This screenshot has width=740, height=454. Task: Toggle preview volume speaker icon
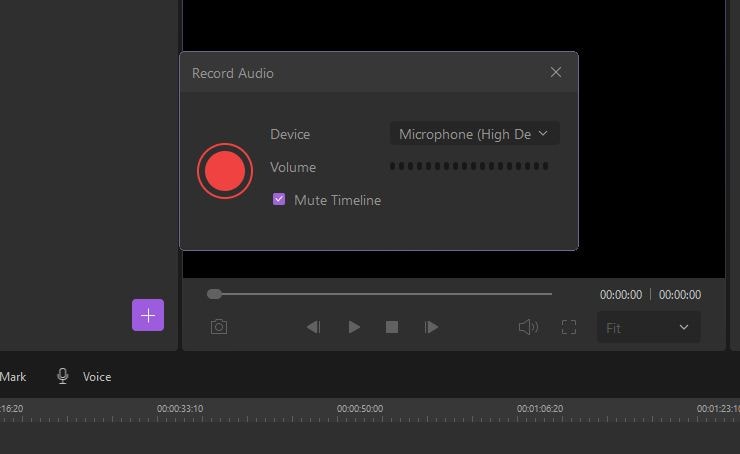pyautogui.click(x=528, y=327)
